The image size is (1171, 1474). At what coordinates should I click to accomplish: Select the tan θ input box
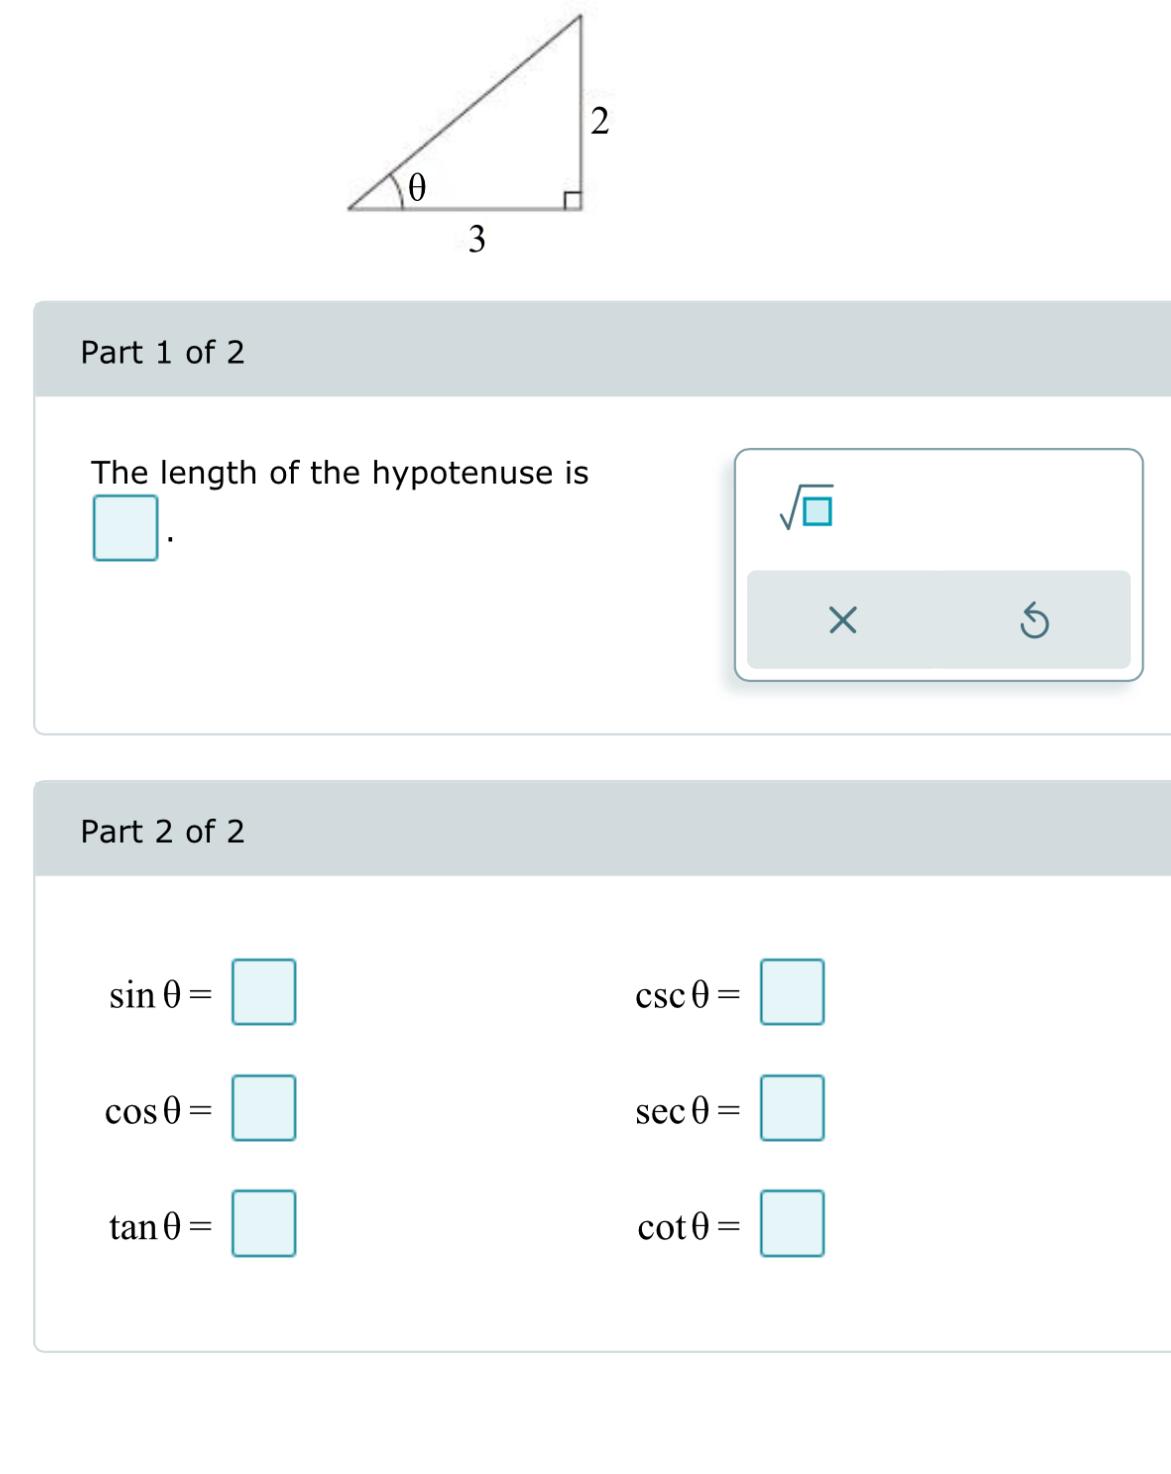[x=265, y=1223]
